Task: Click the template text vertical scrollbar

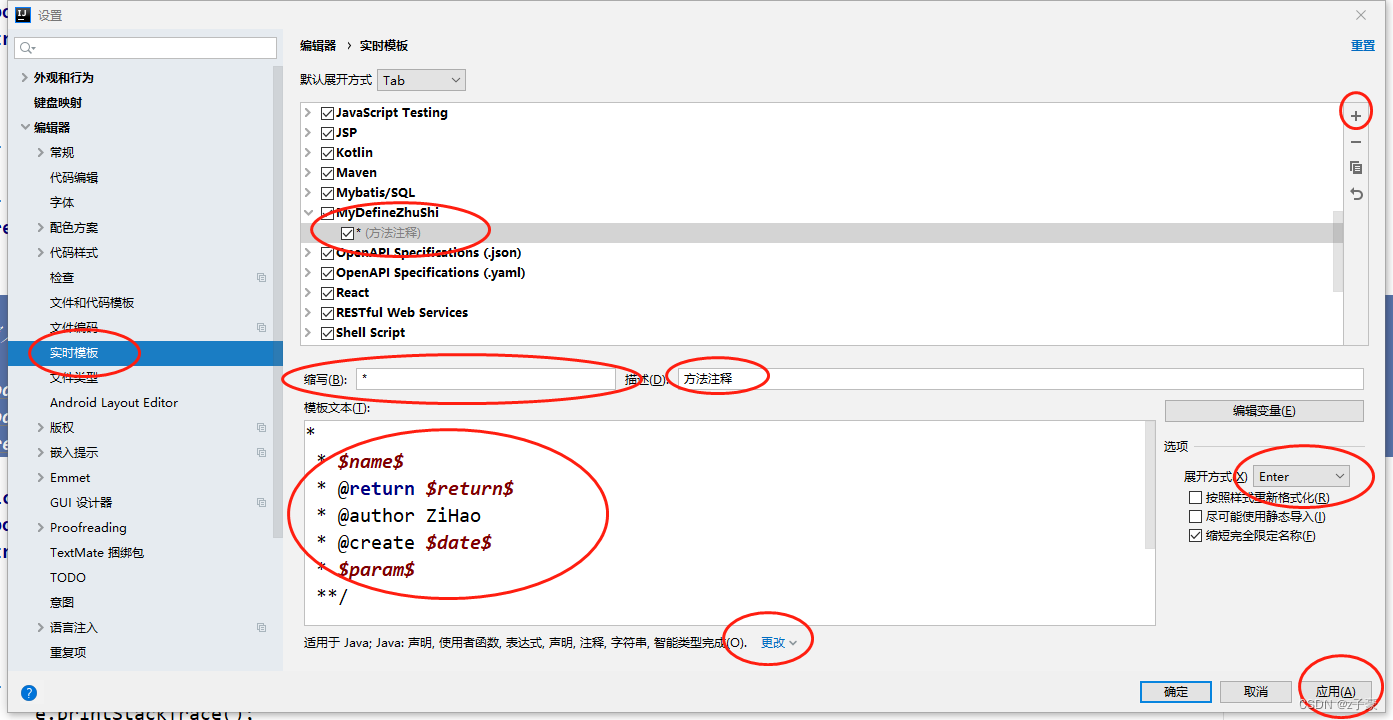Action: pos(1150,485)
